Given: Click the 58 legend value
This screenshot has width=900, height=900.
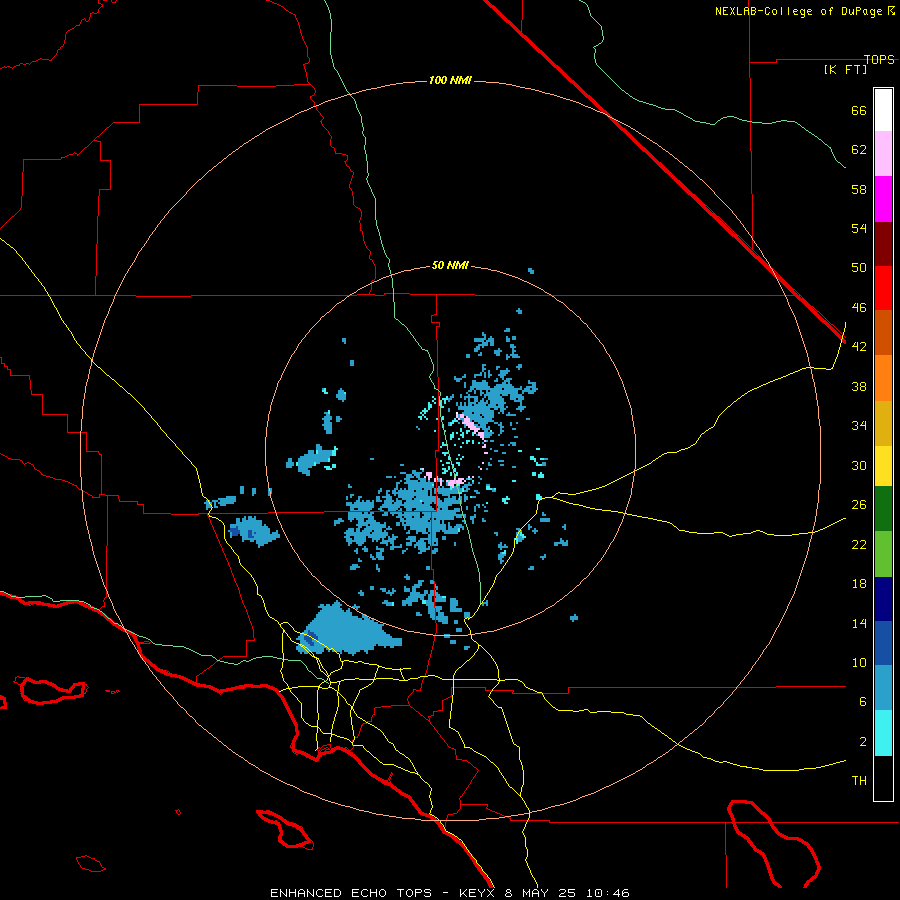Looking at the screenshot, I should click(x=859, y=189).
